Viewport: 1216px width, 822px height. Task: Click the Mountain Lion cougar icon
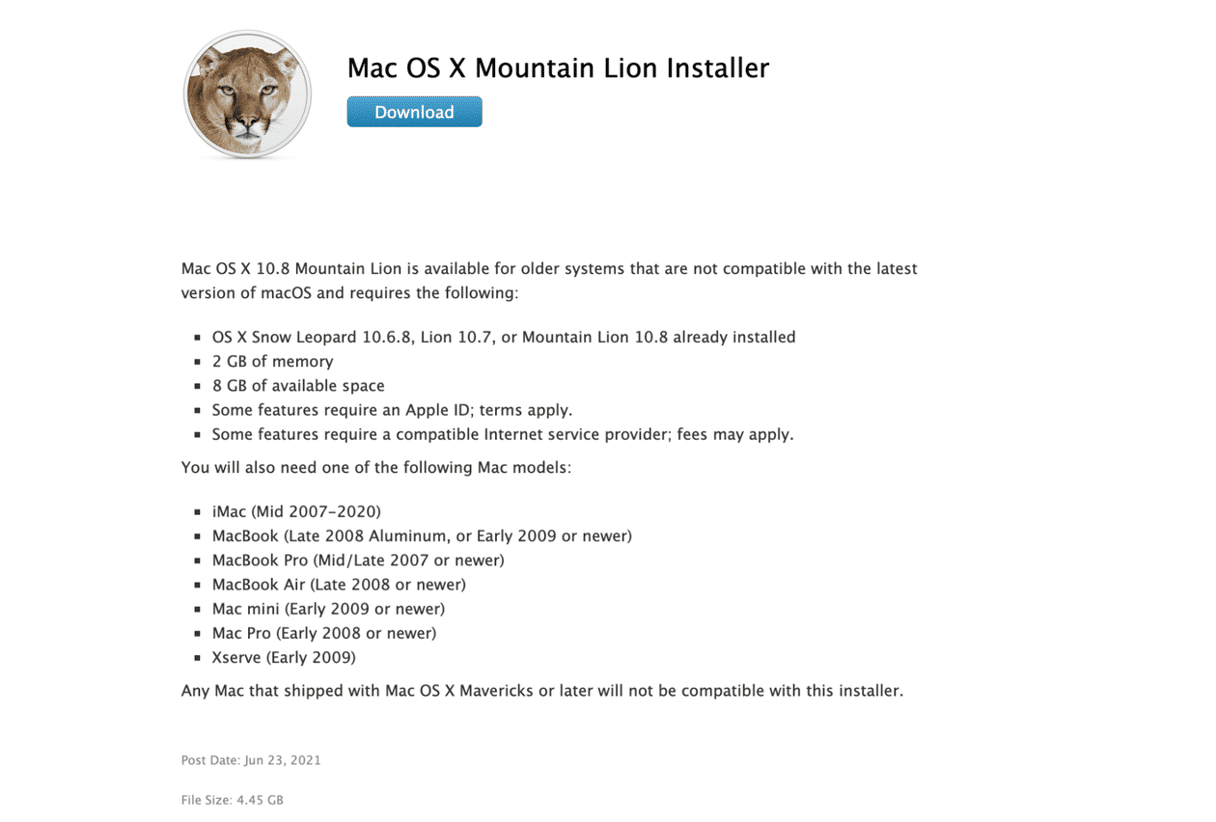(x=247, y=95)
